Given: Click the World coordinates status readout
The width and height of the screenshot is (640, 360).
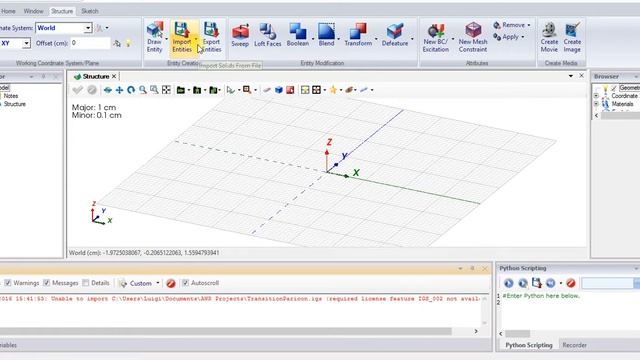Looking at the screenshot, I should (x=144, y=253).
